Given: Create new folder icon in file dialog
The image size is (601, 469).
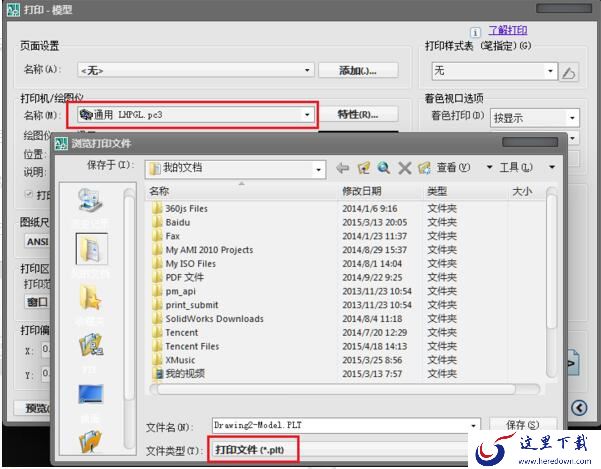Looking at the screenshot, I should tap(424, 168).
